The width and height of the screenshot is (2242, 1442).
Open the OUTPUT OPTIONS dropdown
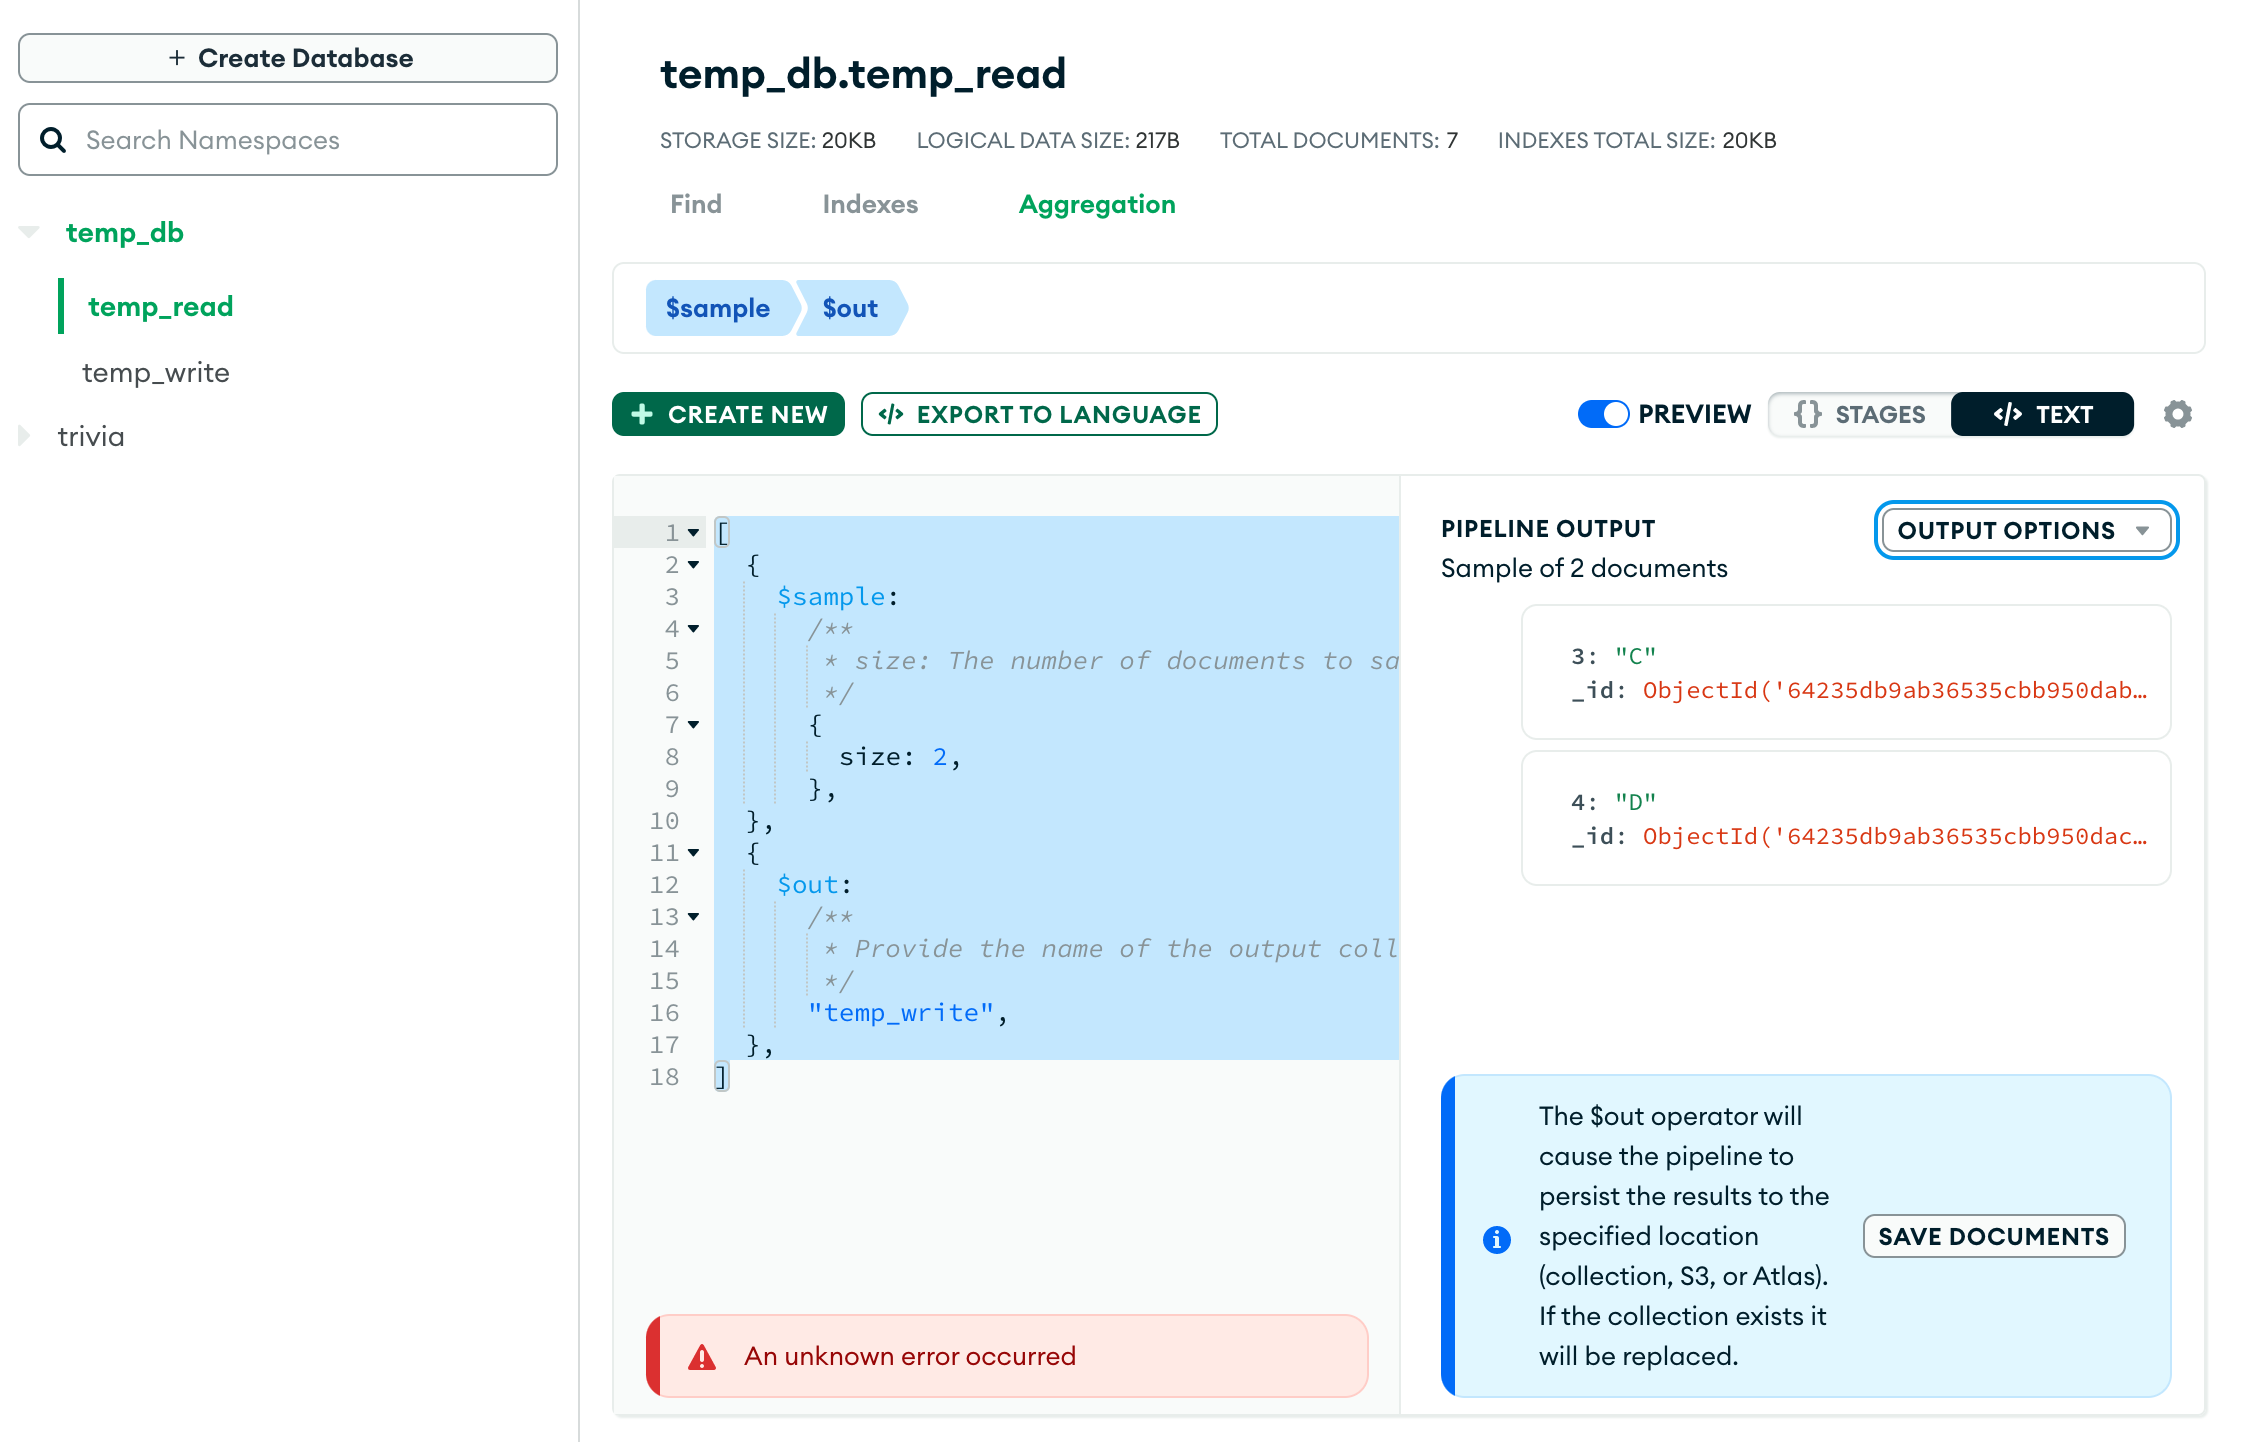point(2025,530)
